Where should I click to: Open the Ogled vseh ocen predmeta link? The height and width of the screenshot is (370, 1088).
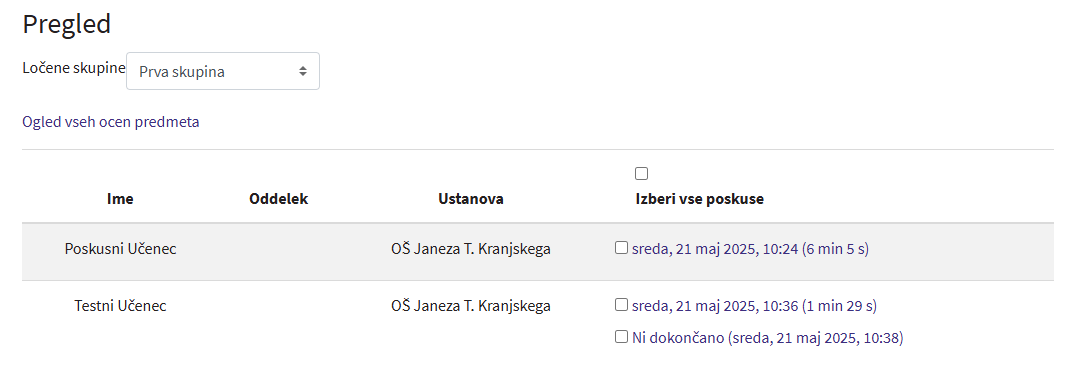tap(111, 122)
